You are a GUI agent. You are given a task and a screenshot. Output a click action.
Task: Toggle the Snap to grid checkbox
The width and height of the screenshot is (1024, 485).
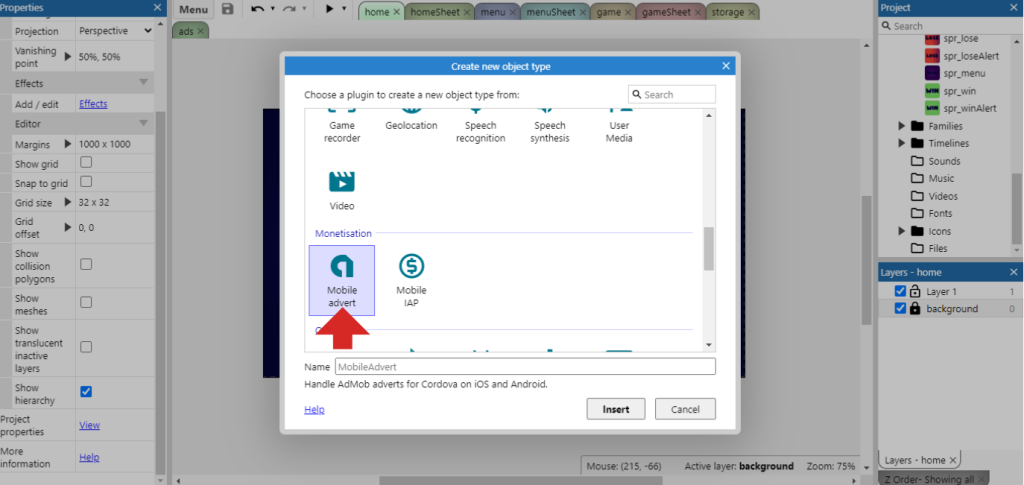click(x=86, y=182)
